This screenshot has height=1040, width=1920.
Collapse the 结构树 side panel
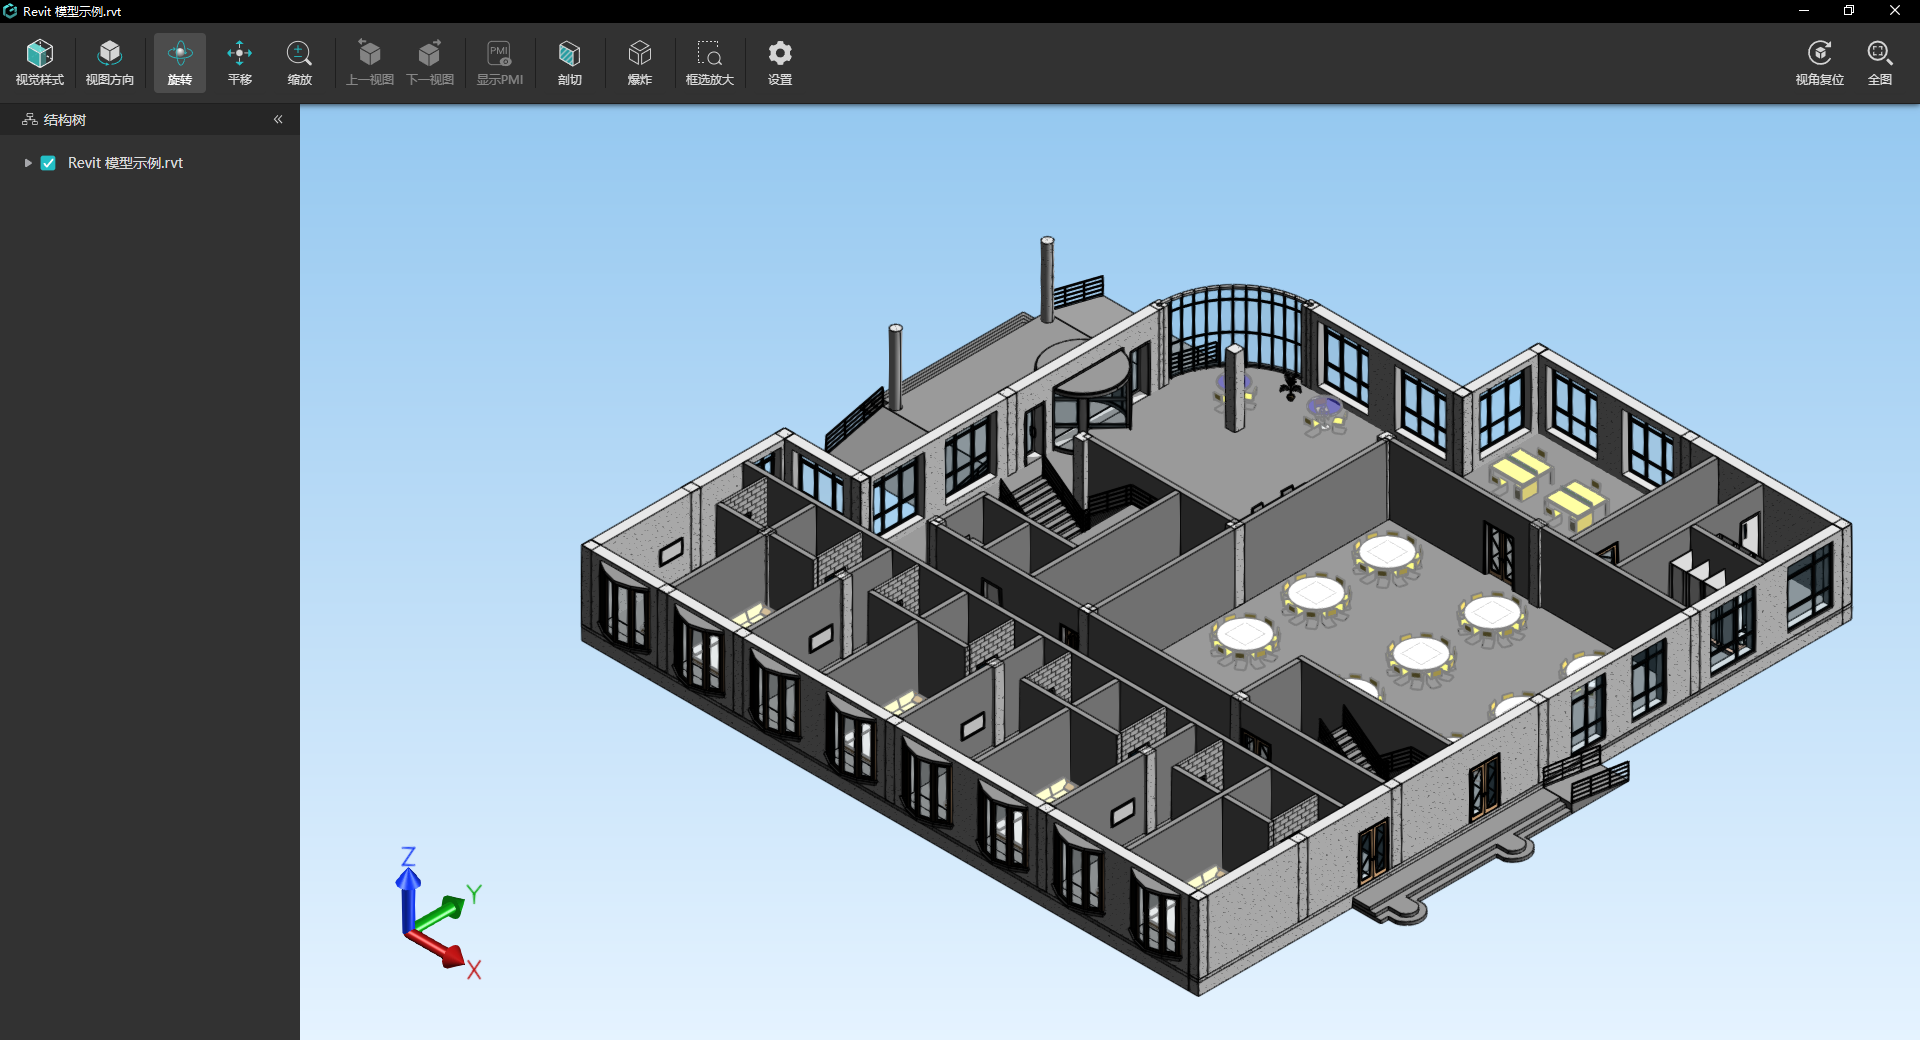tap(278, 119)
